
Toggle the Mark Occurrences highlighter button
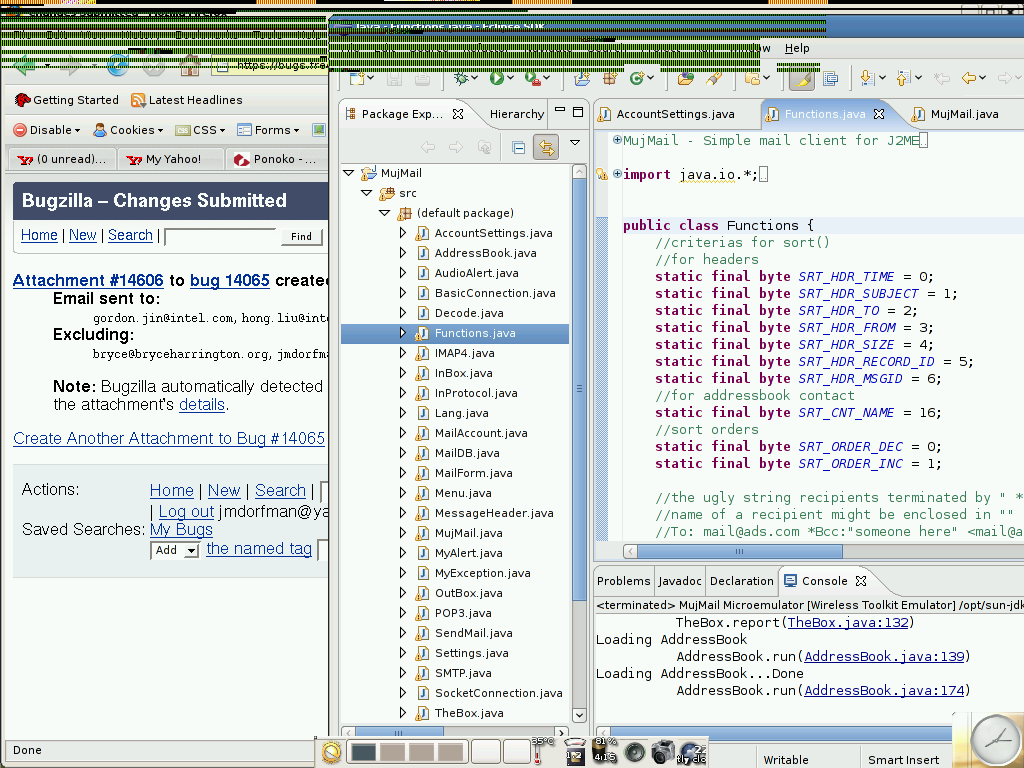[801, 78]
